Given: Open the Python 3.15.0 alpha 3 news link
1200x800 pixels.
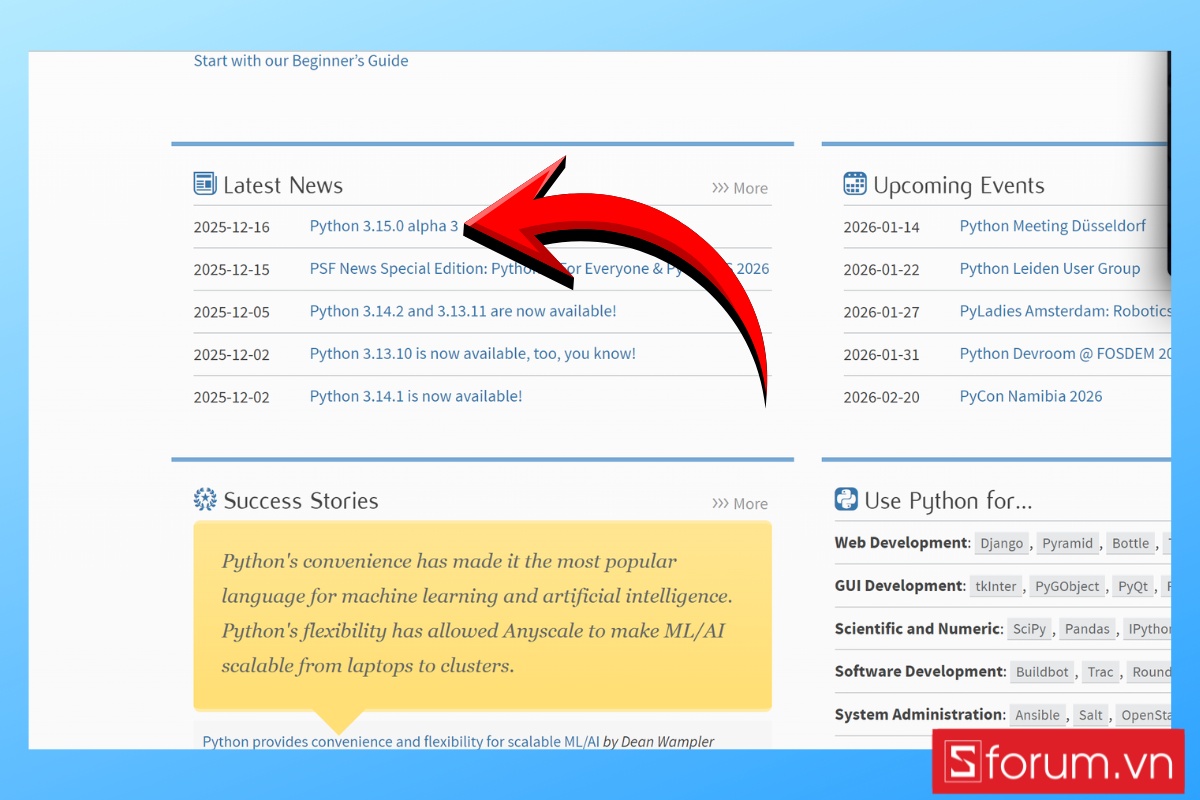Looking at the screenshot, I should [x=384, y=226].
